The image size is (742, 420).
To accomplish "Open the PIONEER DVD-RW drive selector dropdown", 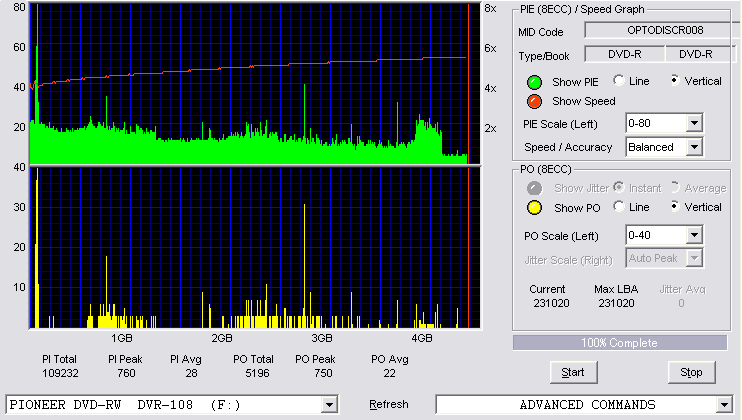I will pyautogui.click(x=329, y=405).
